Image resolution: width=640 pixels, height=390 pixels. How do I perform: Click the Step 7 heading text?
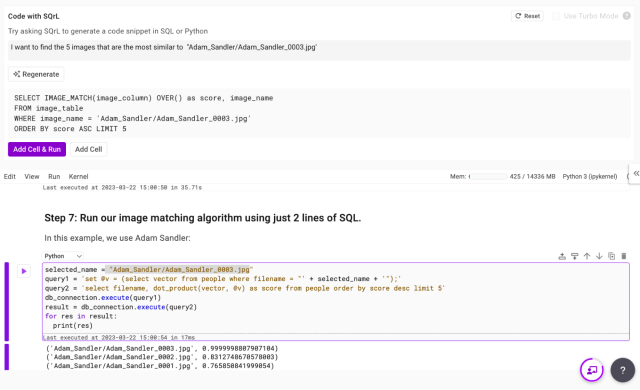202,218
